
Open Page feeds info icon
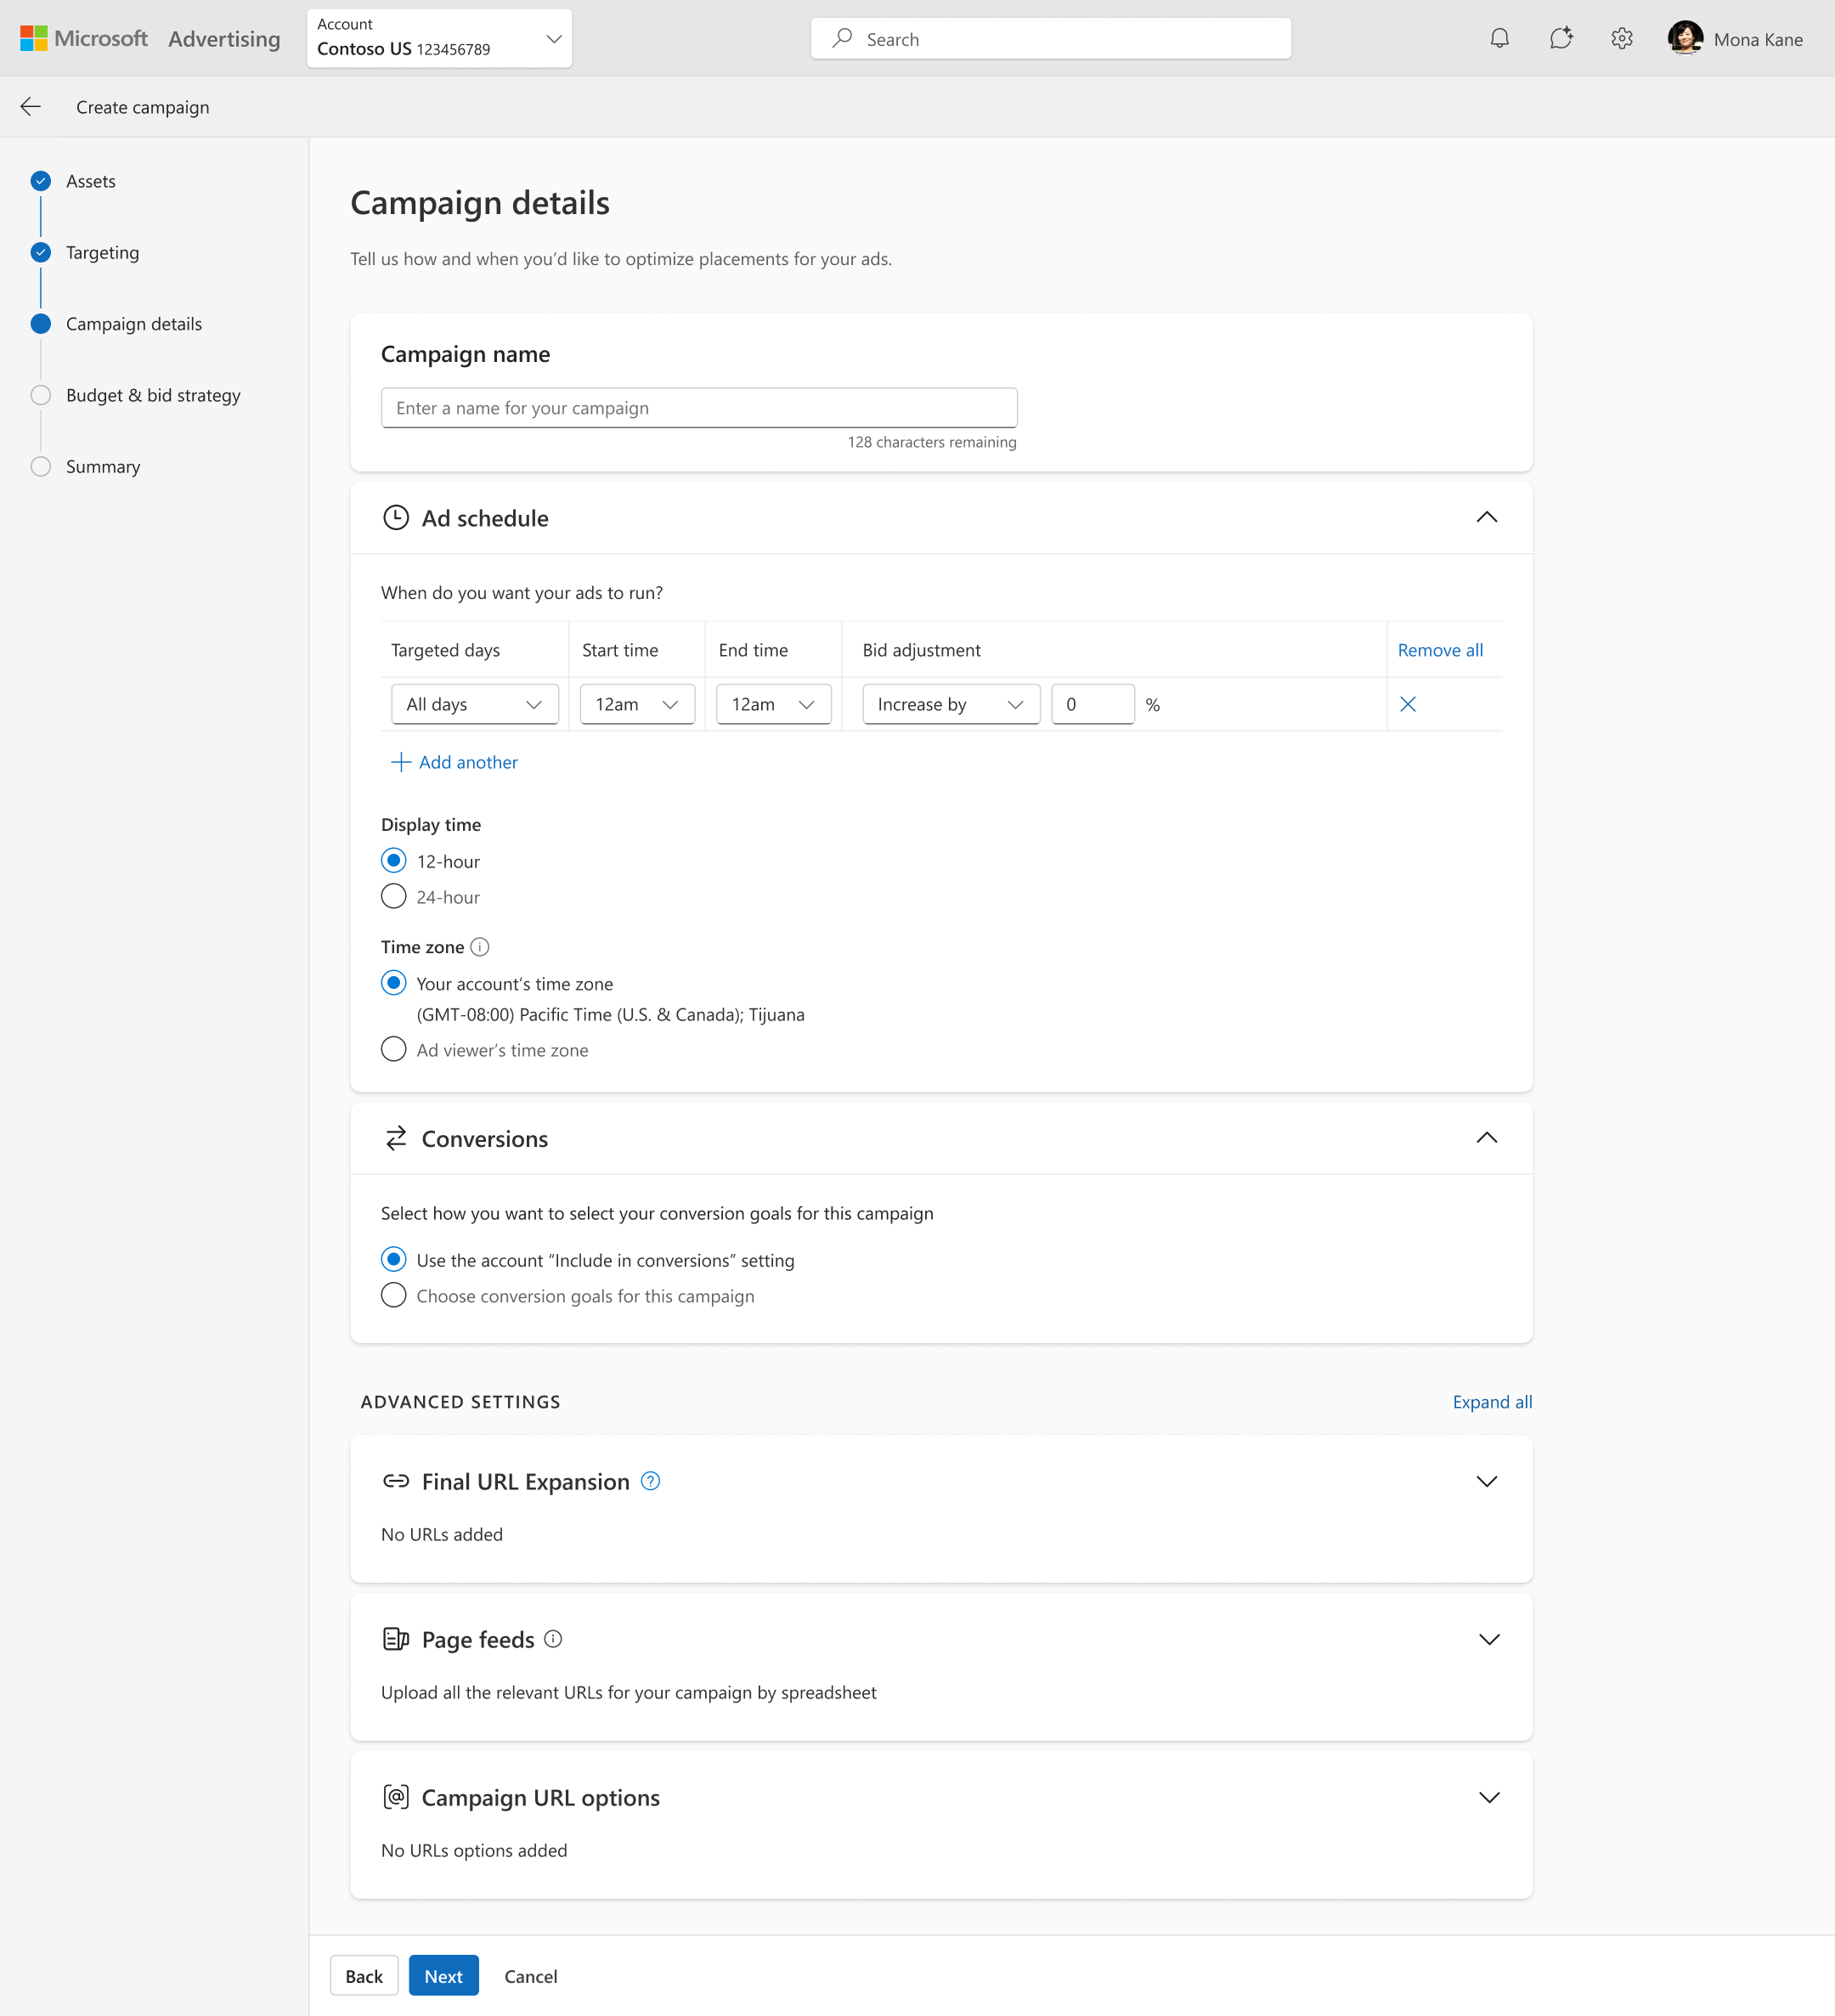(x=553, y=1639)
